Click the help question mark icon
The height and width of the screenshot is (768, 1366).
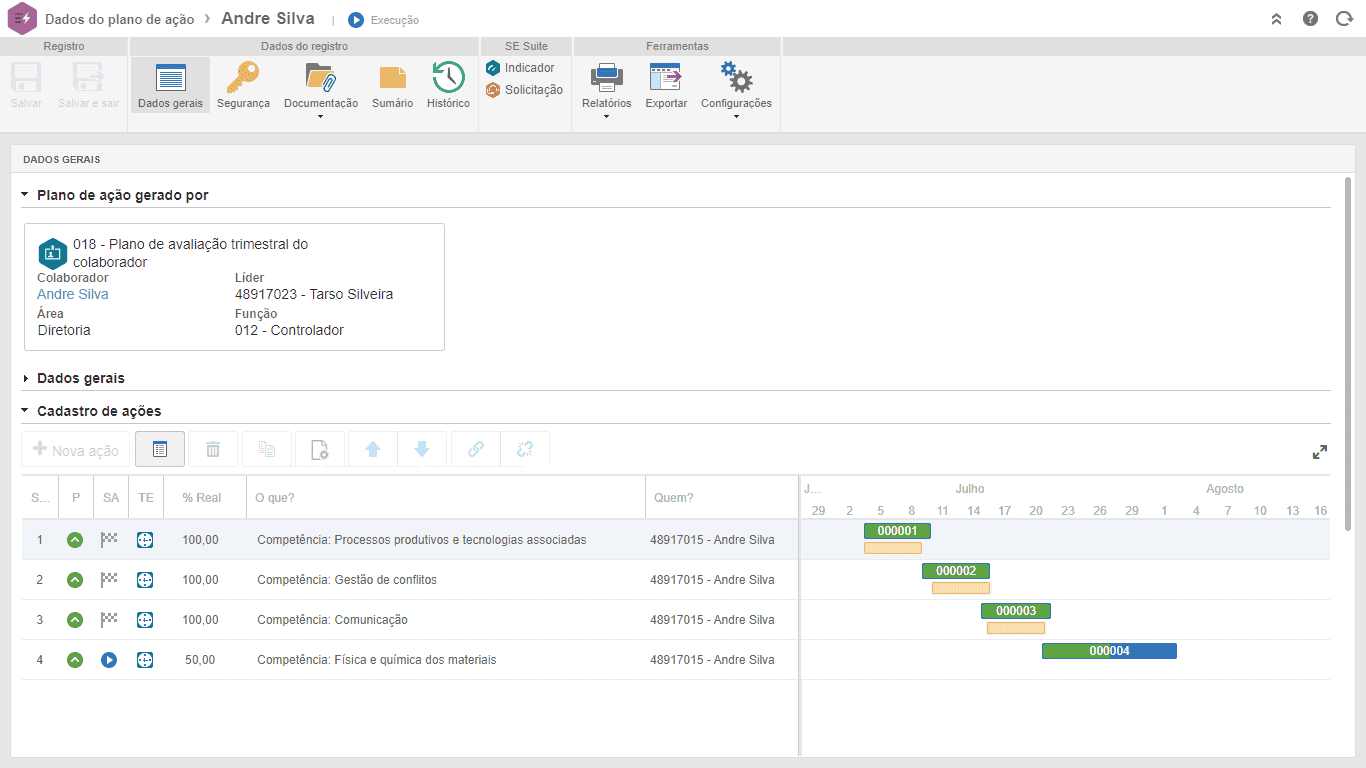point(1310,19)
